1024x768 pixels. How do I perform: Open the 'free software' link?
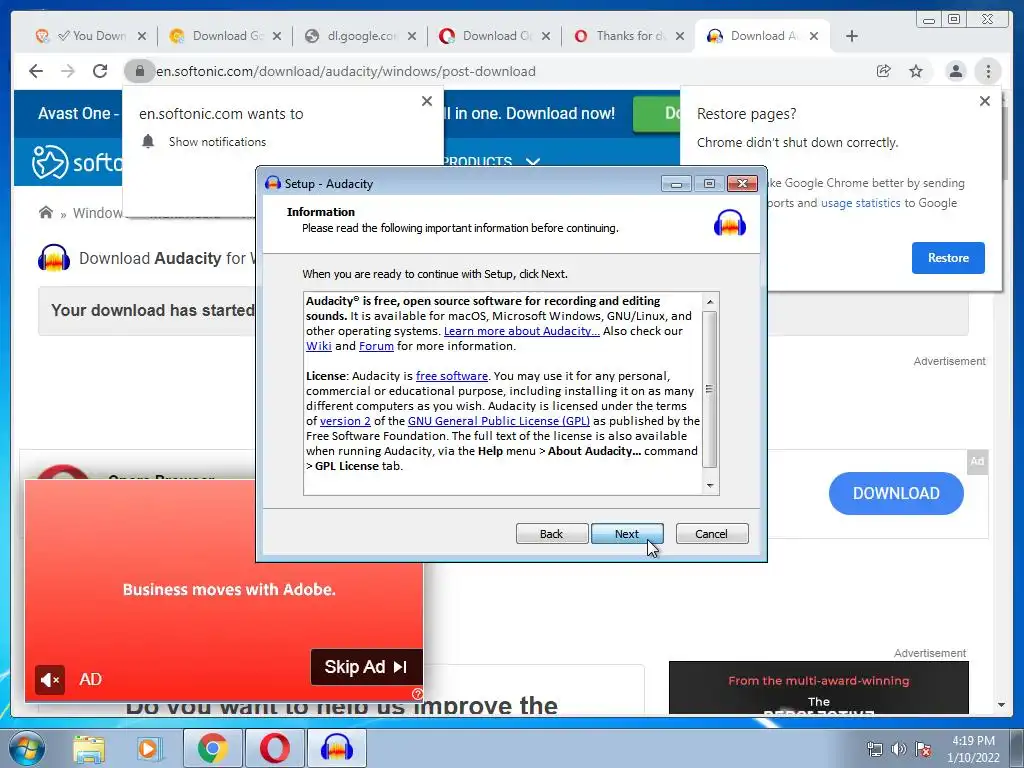click(452, 376)
